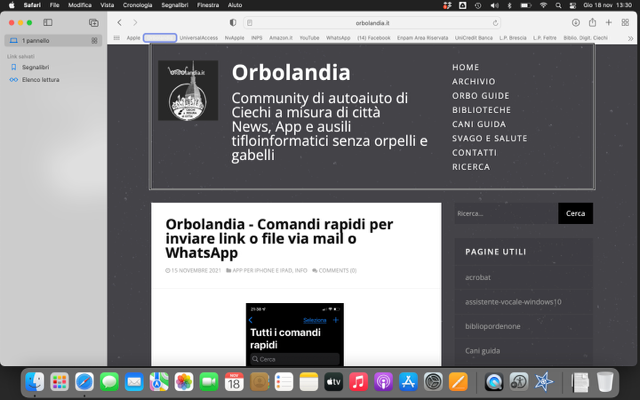Open the tab grid icon beside 1 pannello
640x400 pixels.
point(94,40)
